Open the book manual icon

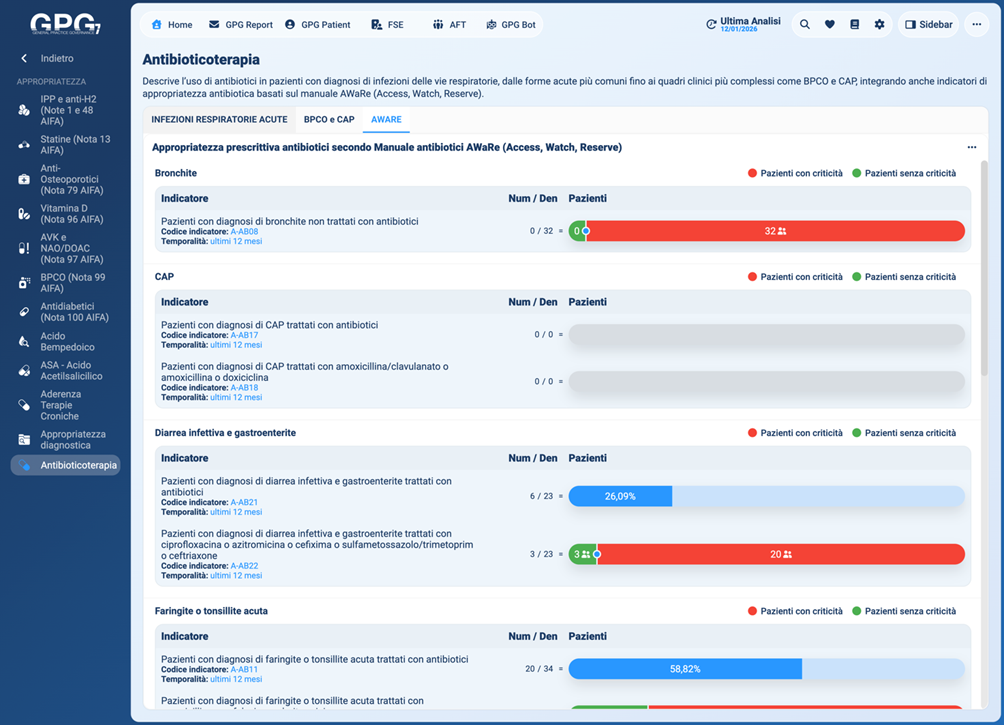pos(854,24)
